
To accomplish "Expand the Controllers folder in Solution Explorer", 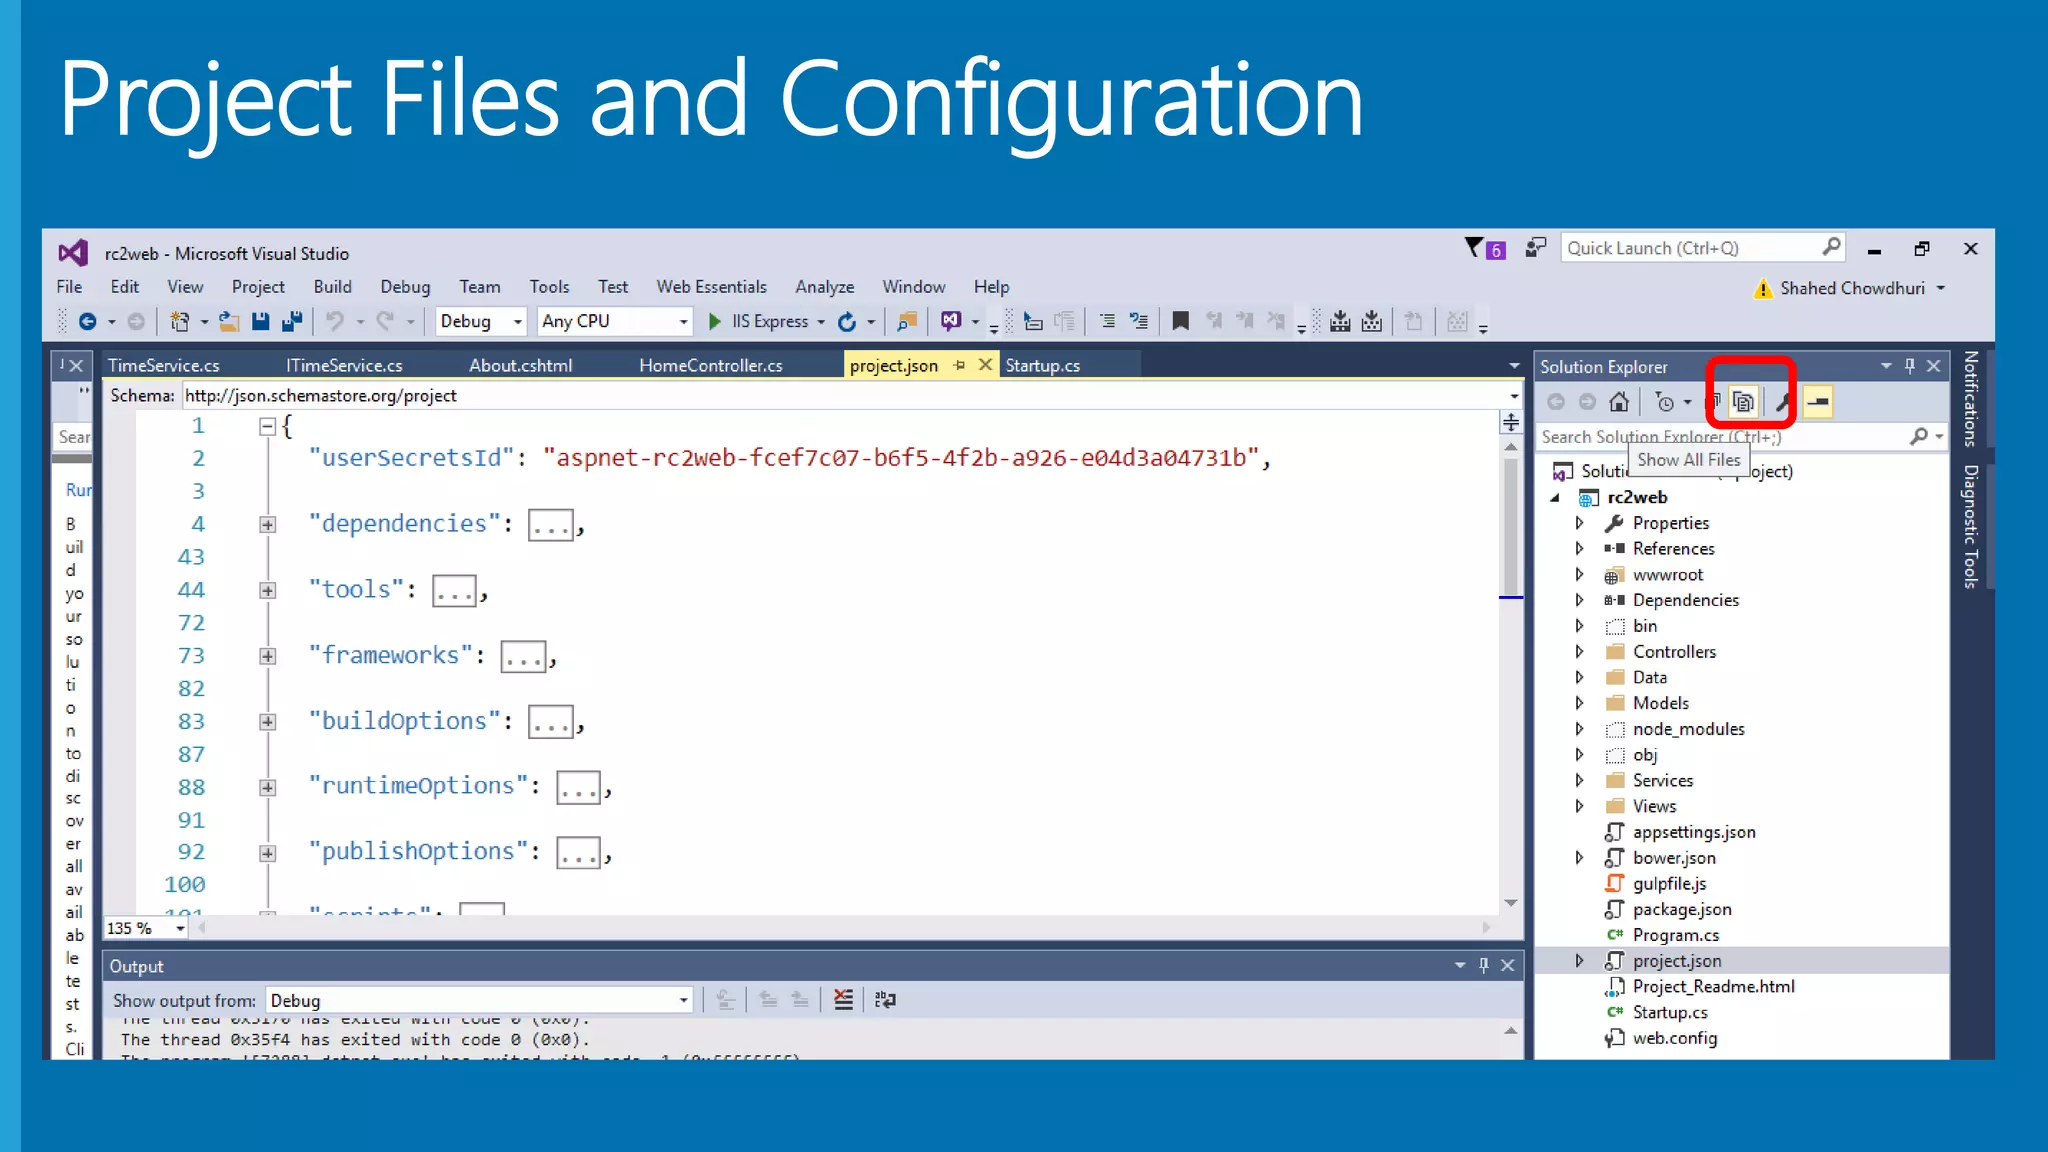I will point(1579,651).
